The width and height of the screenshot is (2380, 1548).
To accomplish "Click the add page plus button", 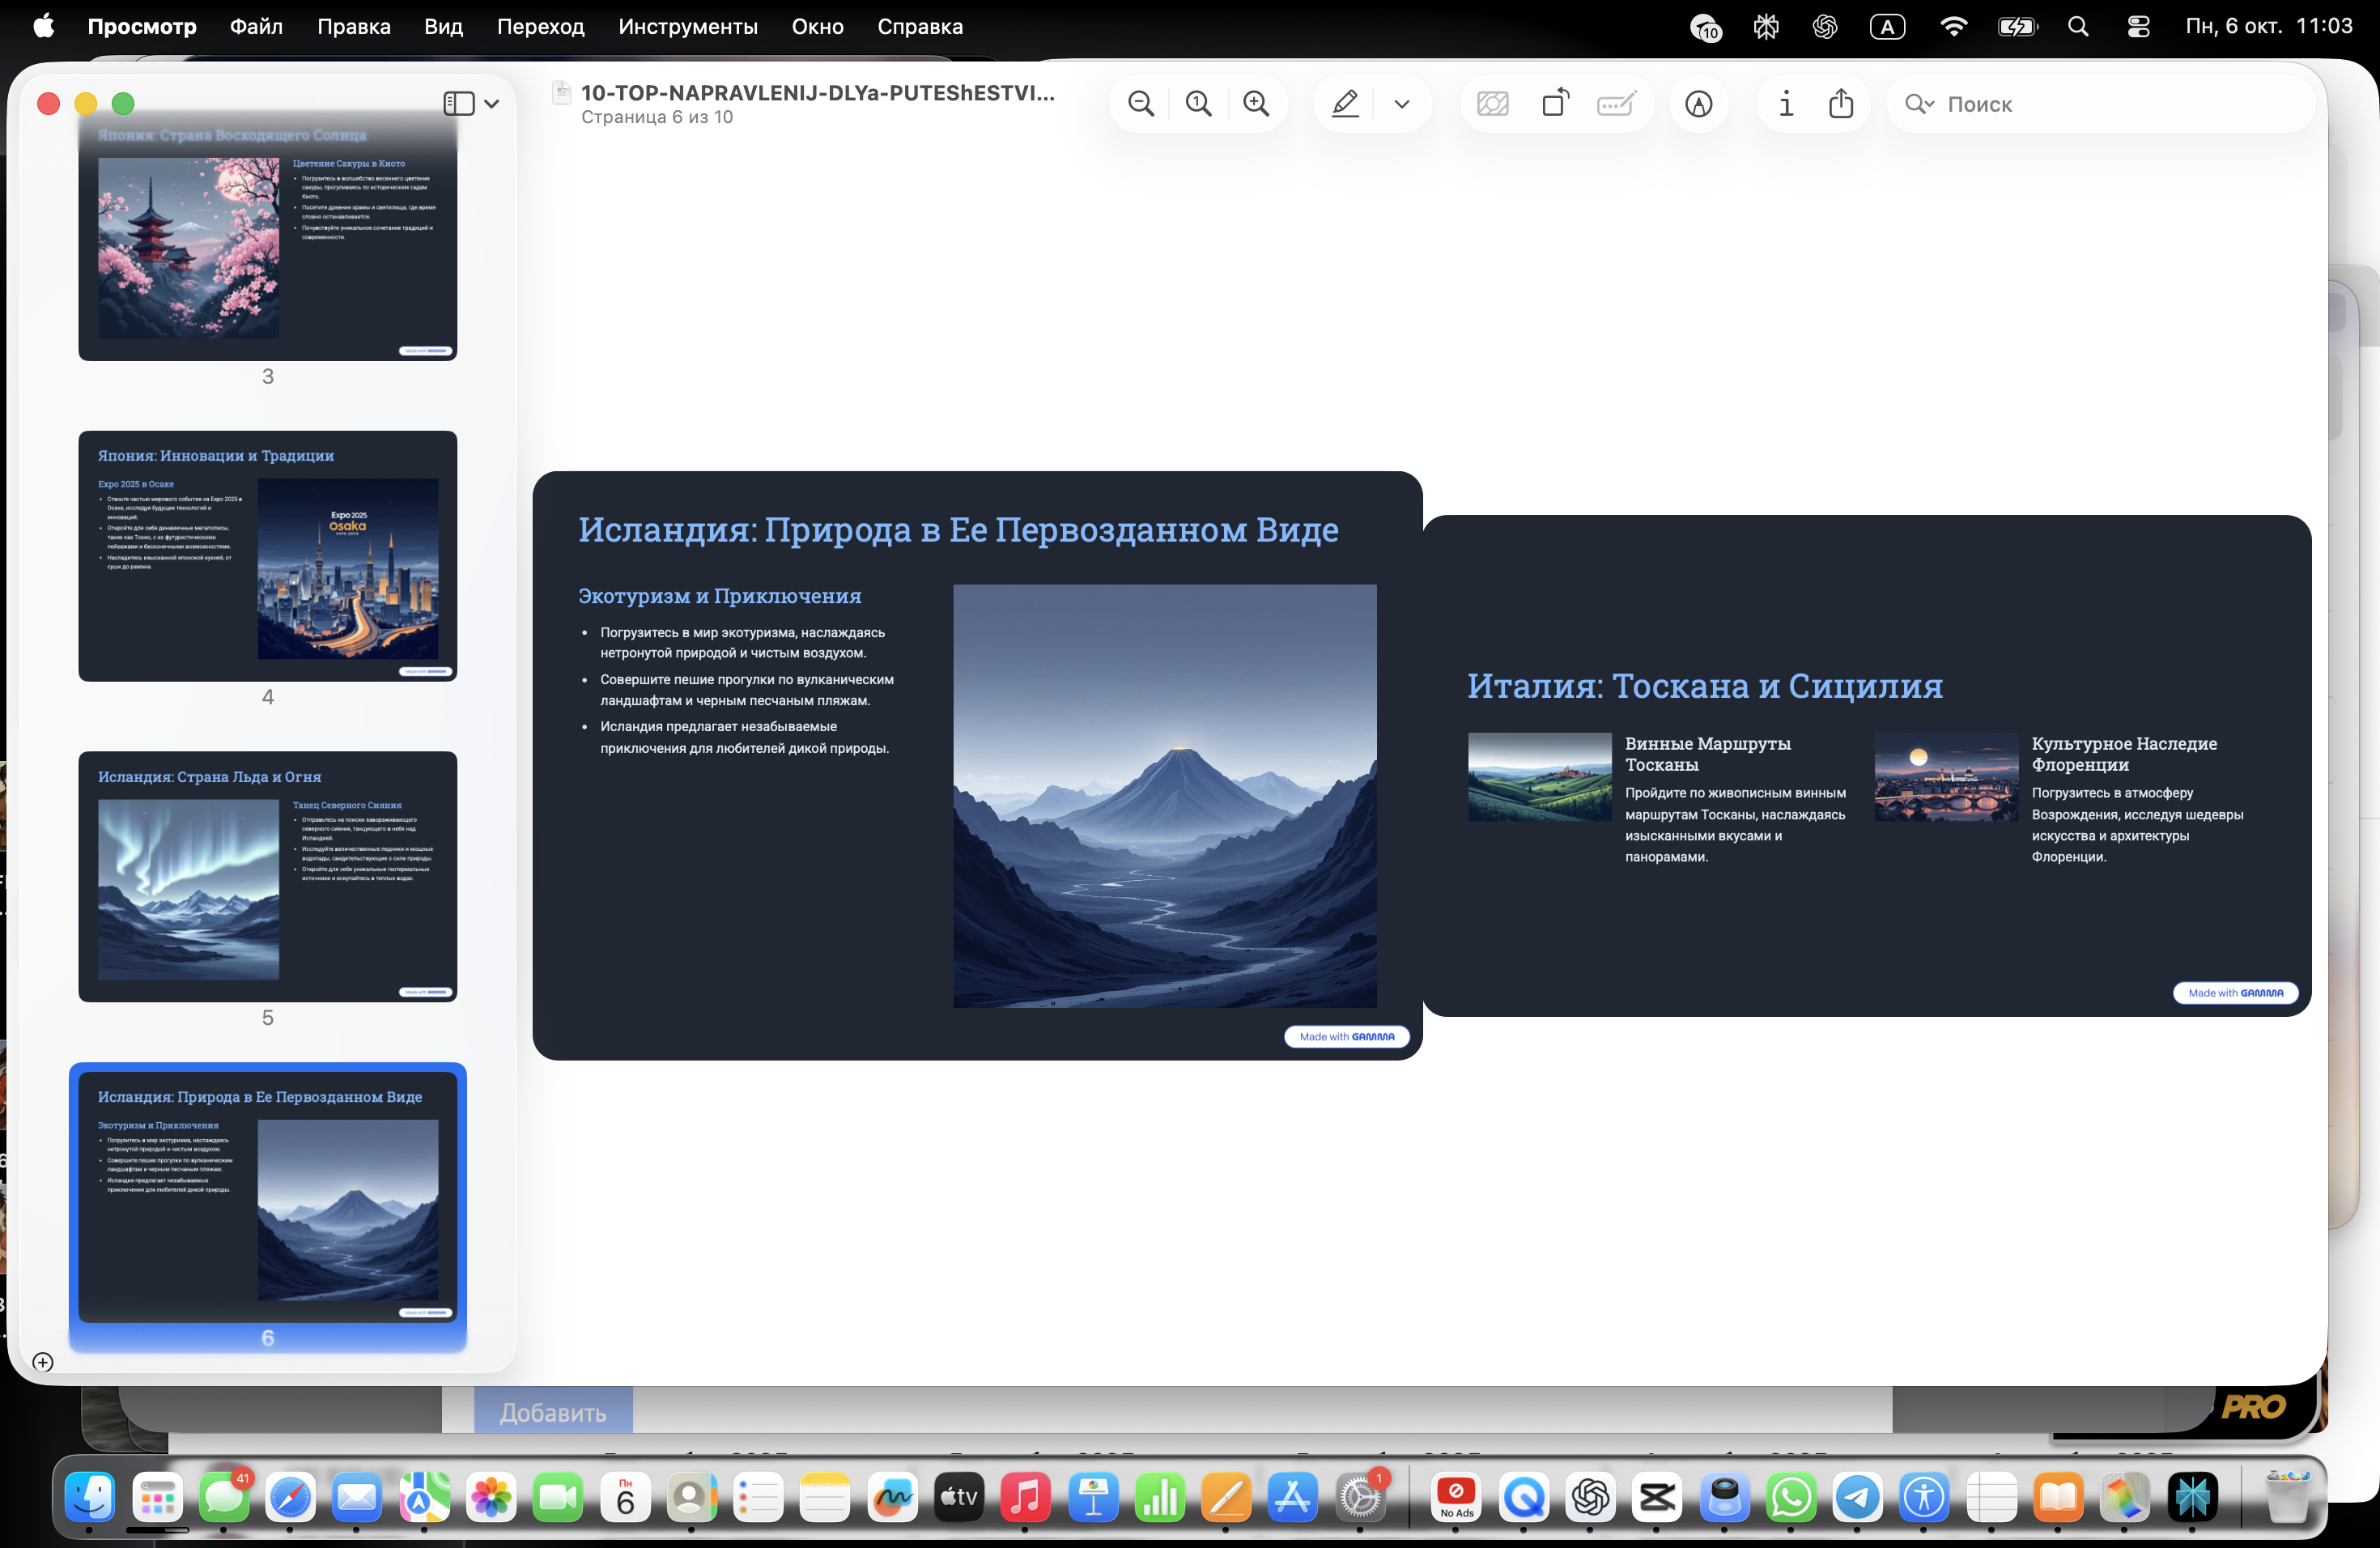I will (42, 1361).
